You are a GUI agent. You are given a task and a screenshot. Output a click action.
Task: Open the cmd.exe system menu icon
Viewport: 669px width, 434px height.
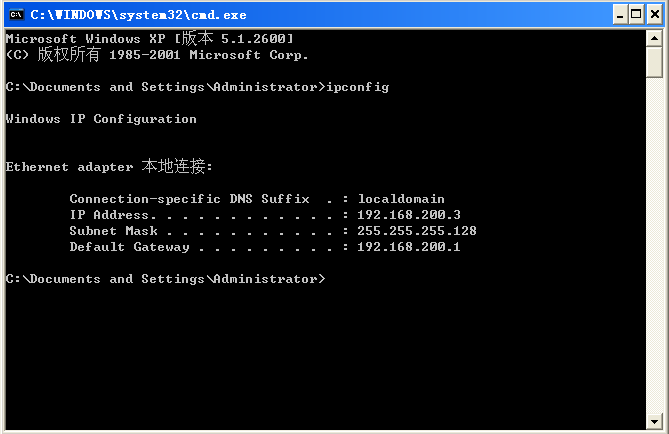pos(16,15)
